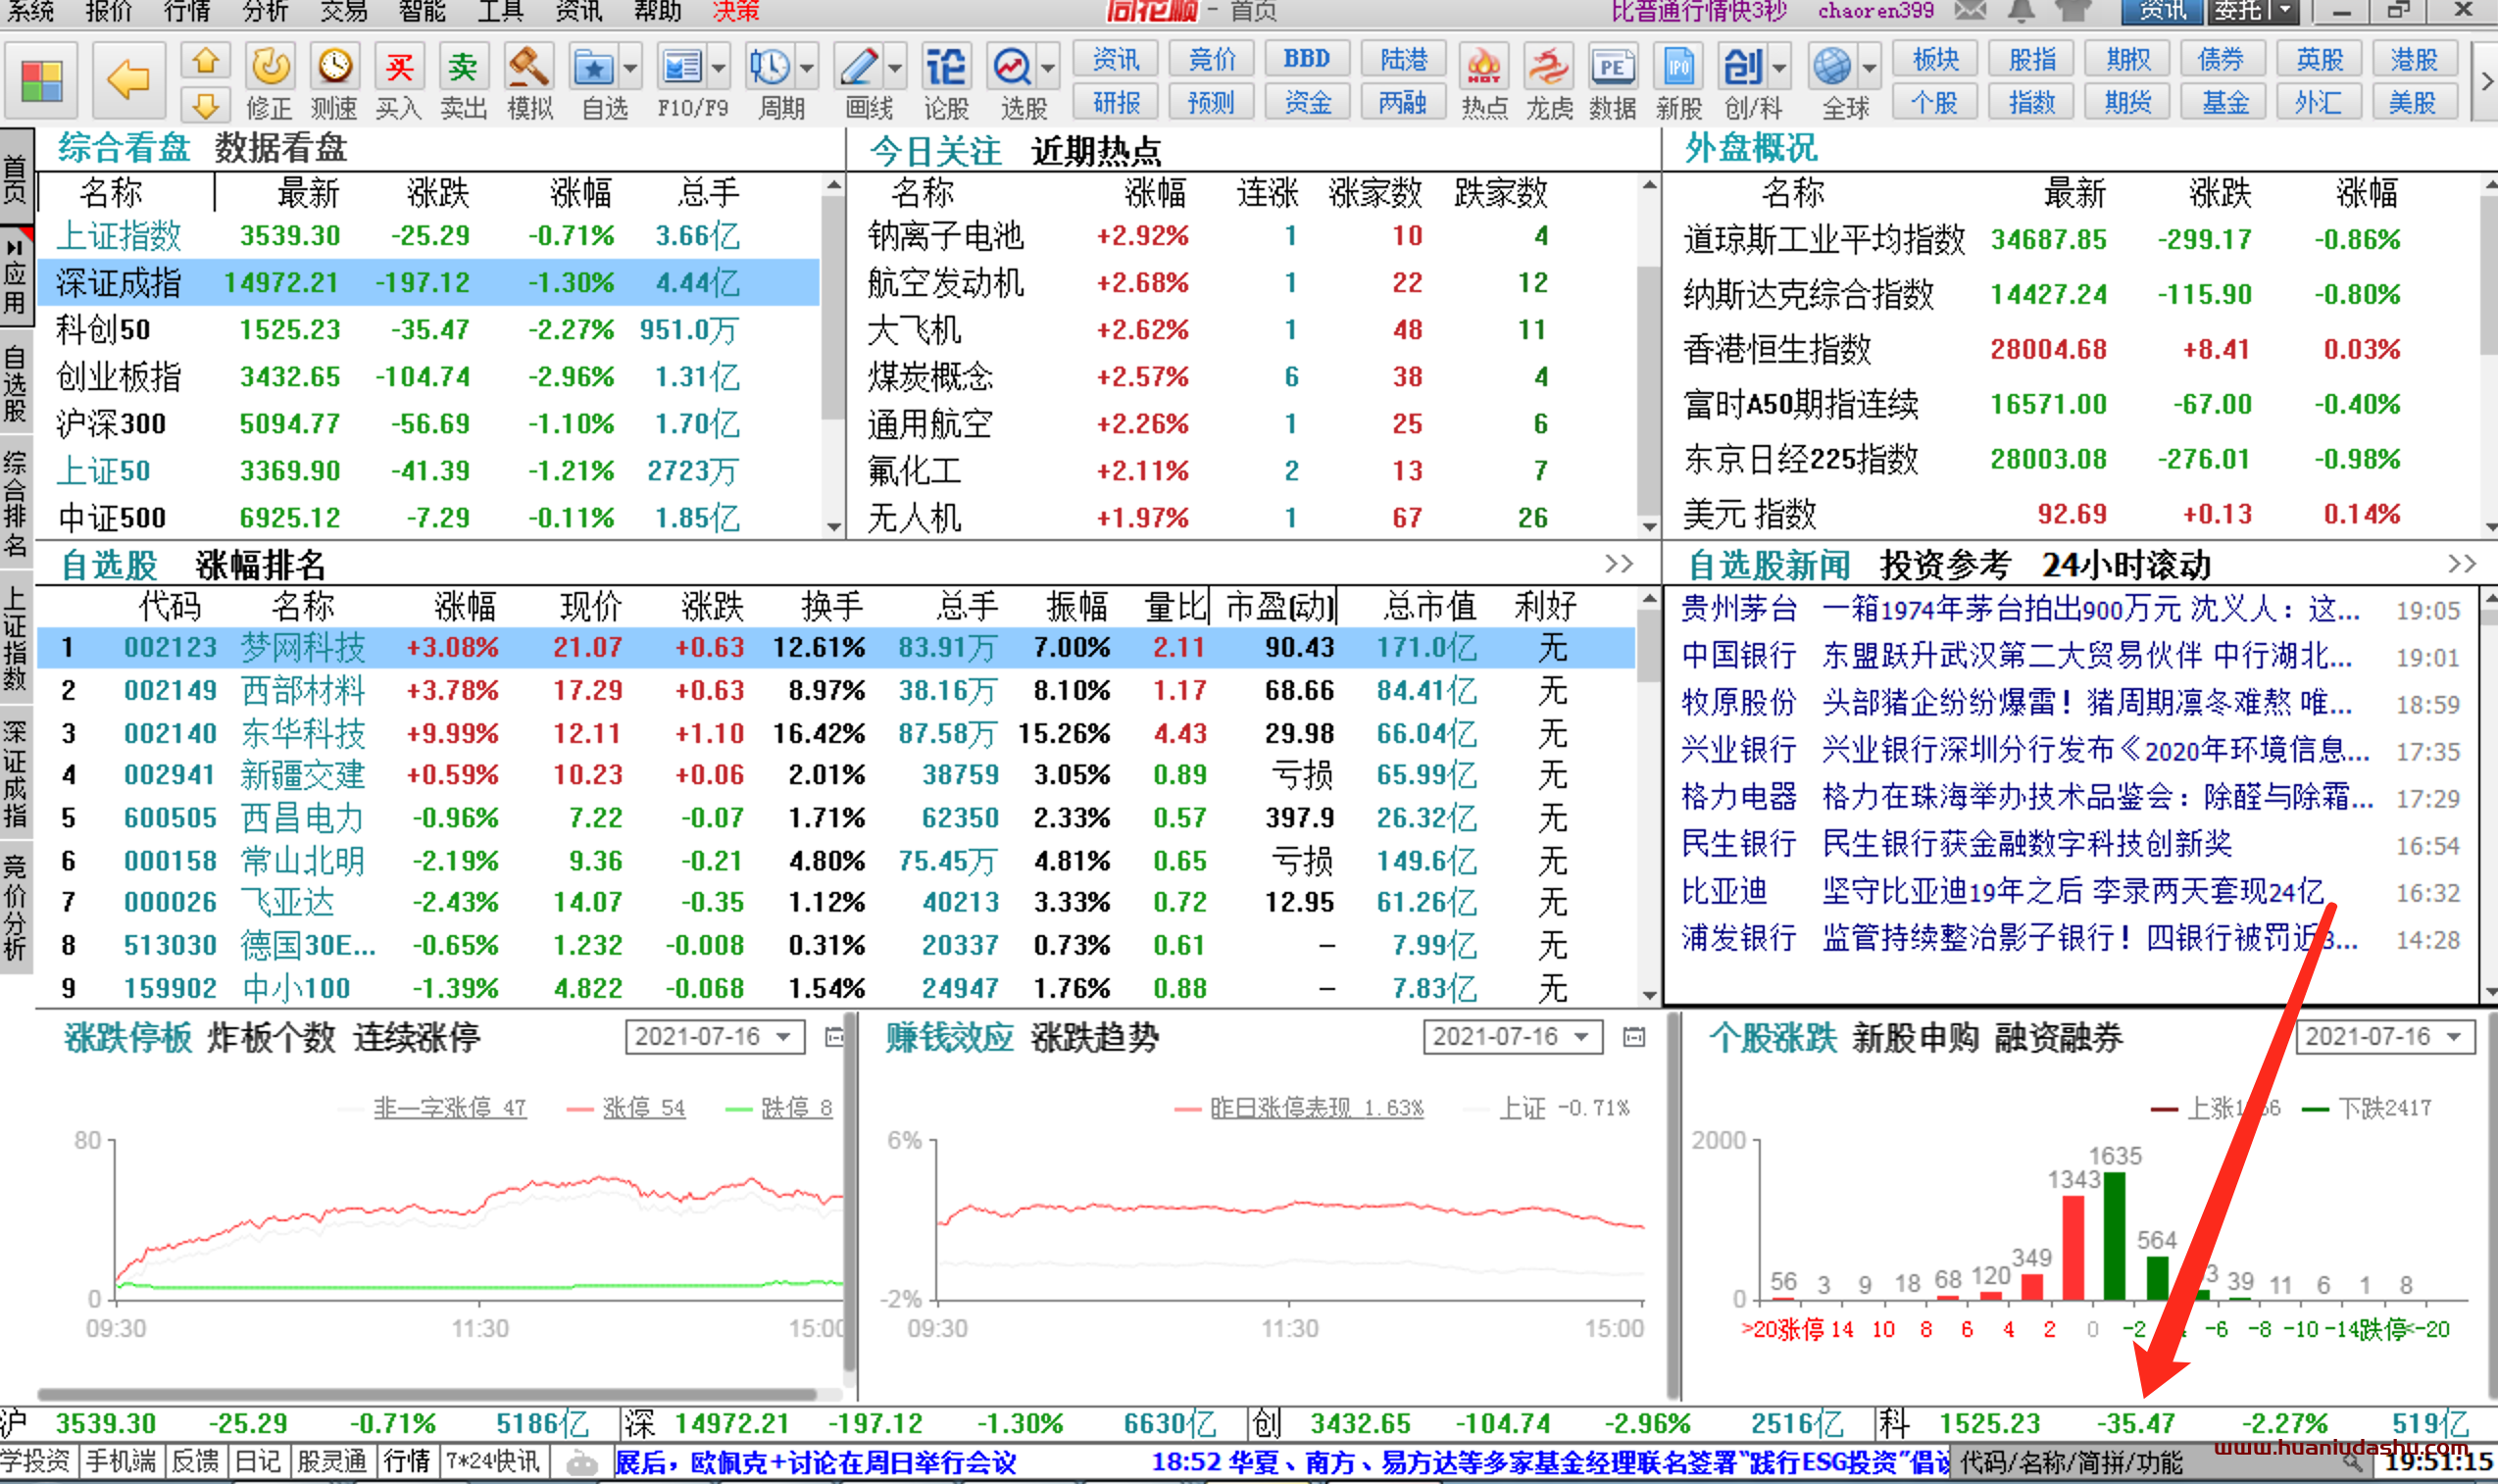Open dropdown arrow next to 全球
The height and width of the screenshot is (1484, 2498).
coord(1868,68)
